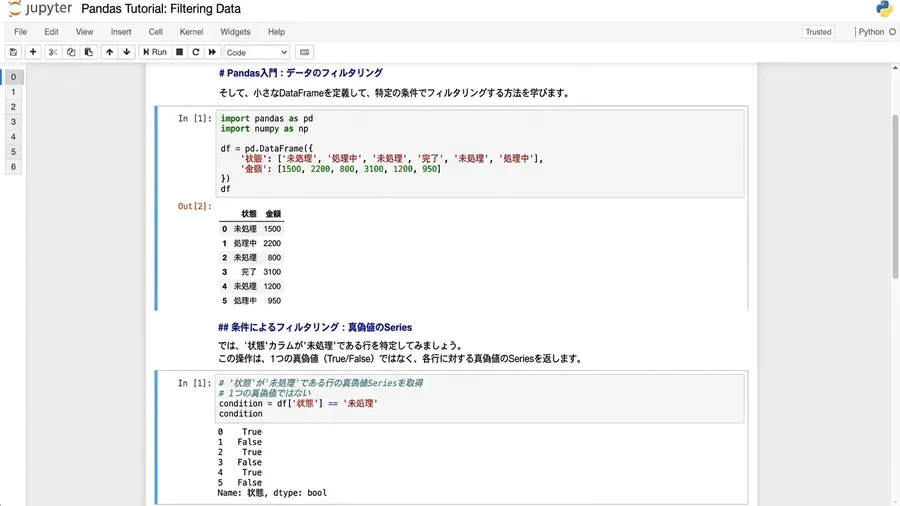Select sidebar row 4
This screenshot has height=506, width=900.
point(13,137)
